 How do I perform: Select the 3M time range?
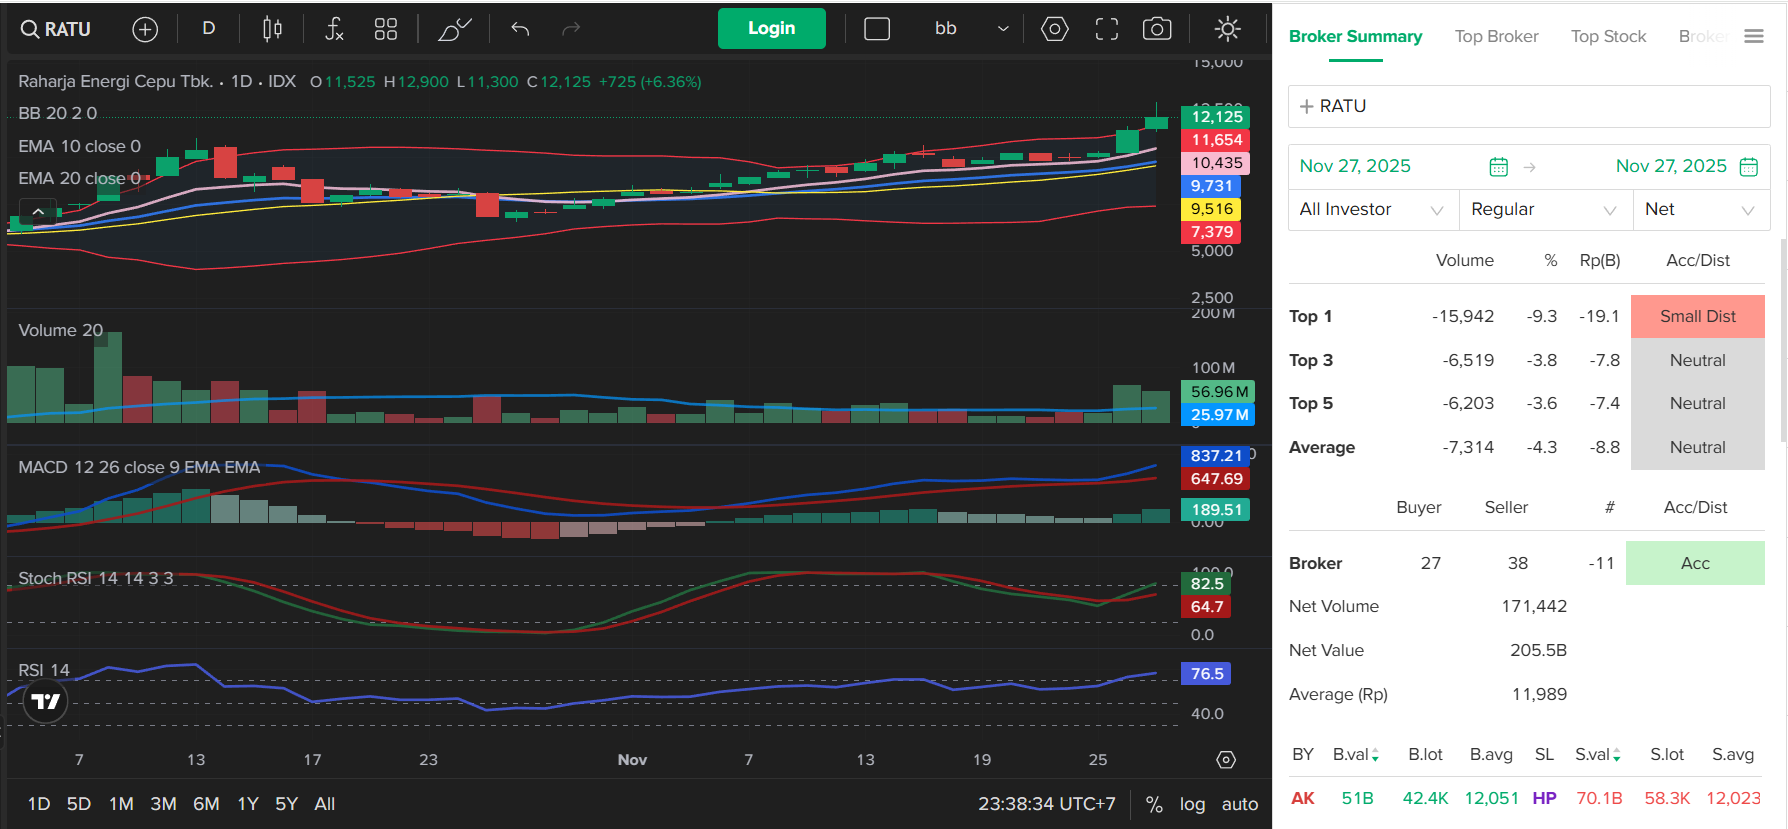pyautogui.click(x=163, y=804)
